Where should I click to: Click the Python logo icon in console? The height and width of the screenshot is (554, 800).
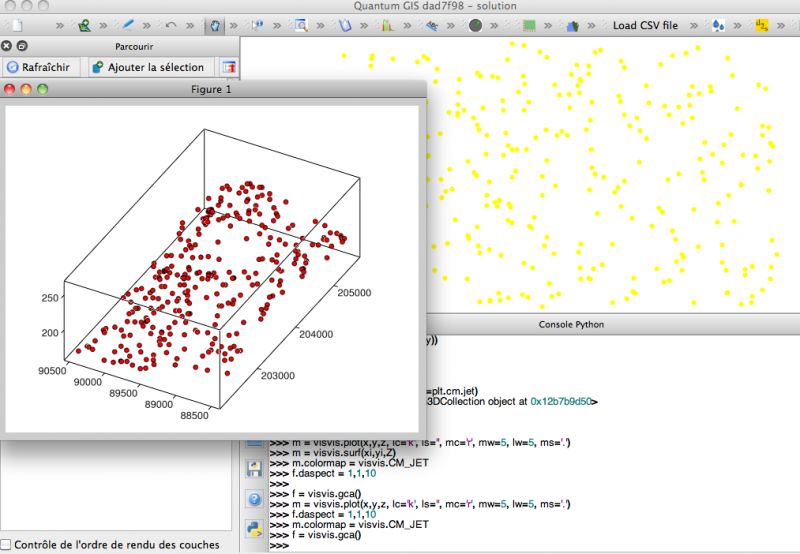click(254, 529)
